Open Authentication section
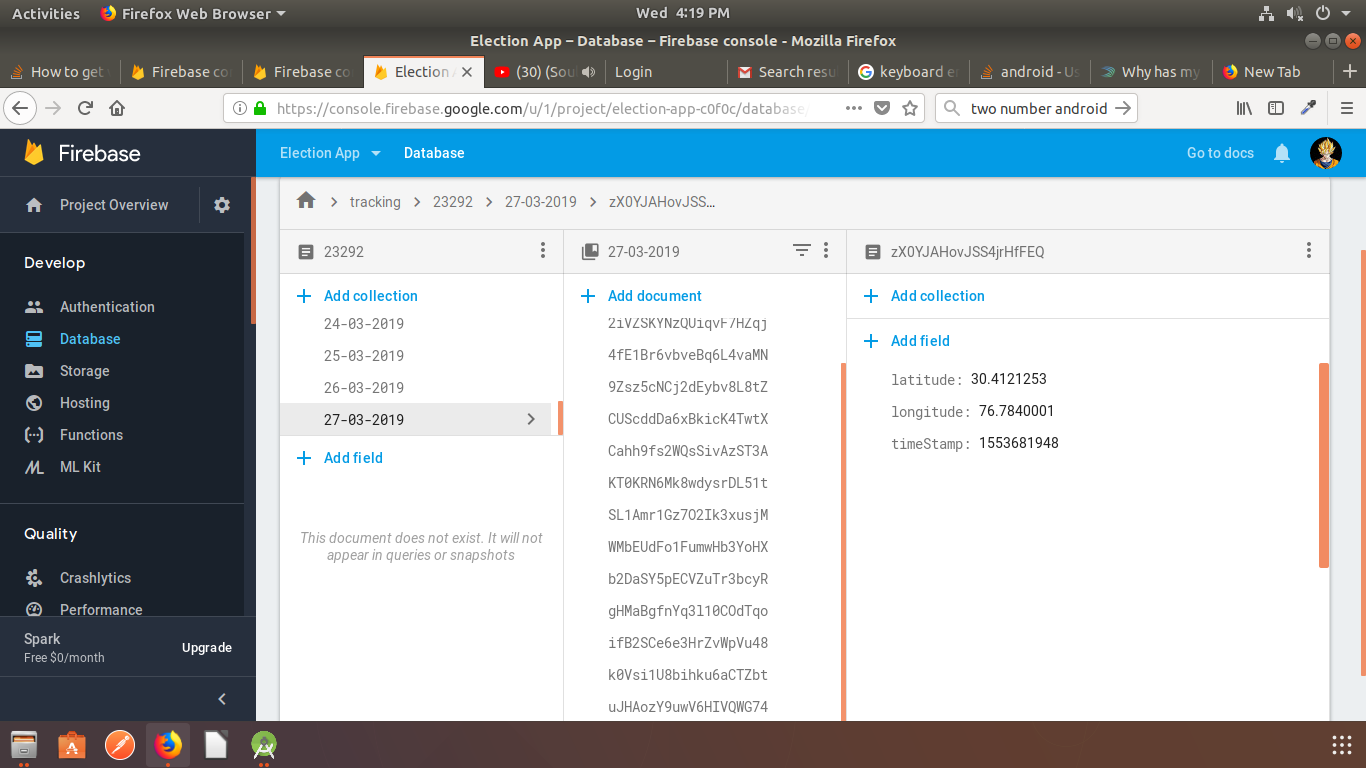This screenshot has width=1366, height=768. 107,307
